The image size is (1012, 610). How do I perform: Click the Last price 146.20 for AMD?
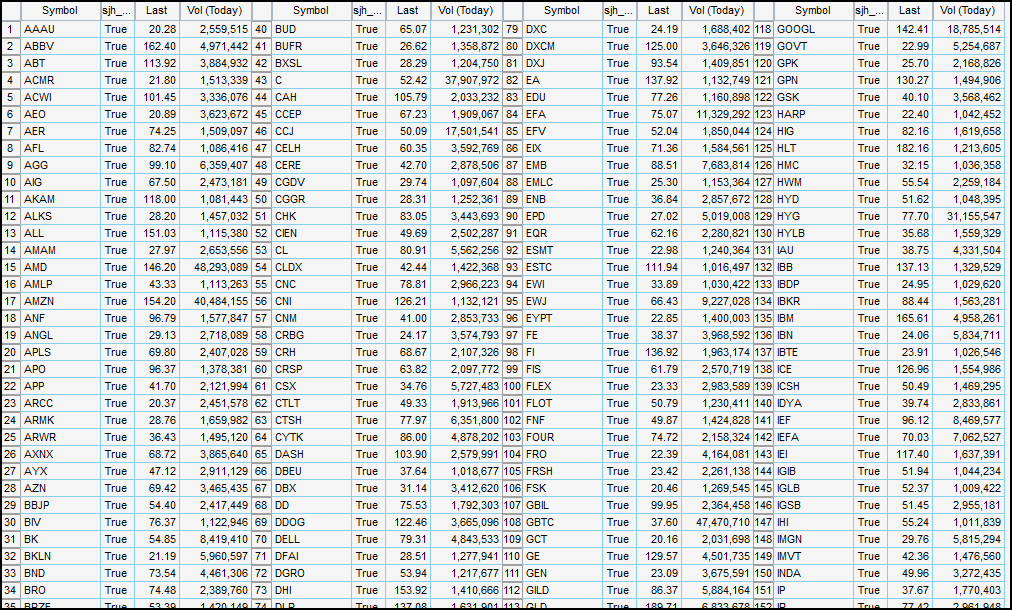click(157, 267)
